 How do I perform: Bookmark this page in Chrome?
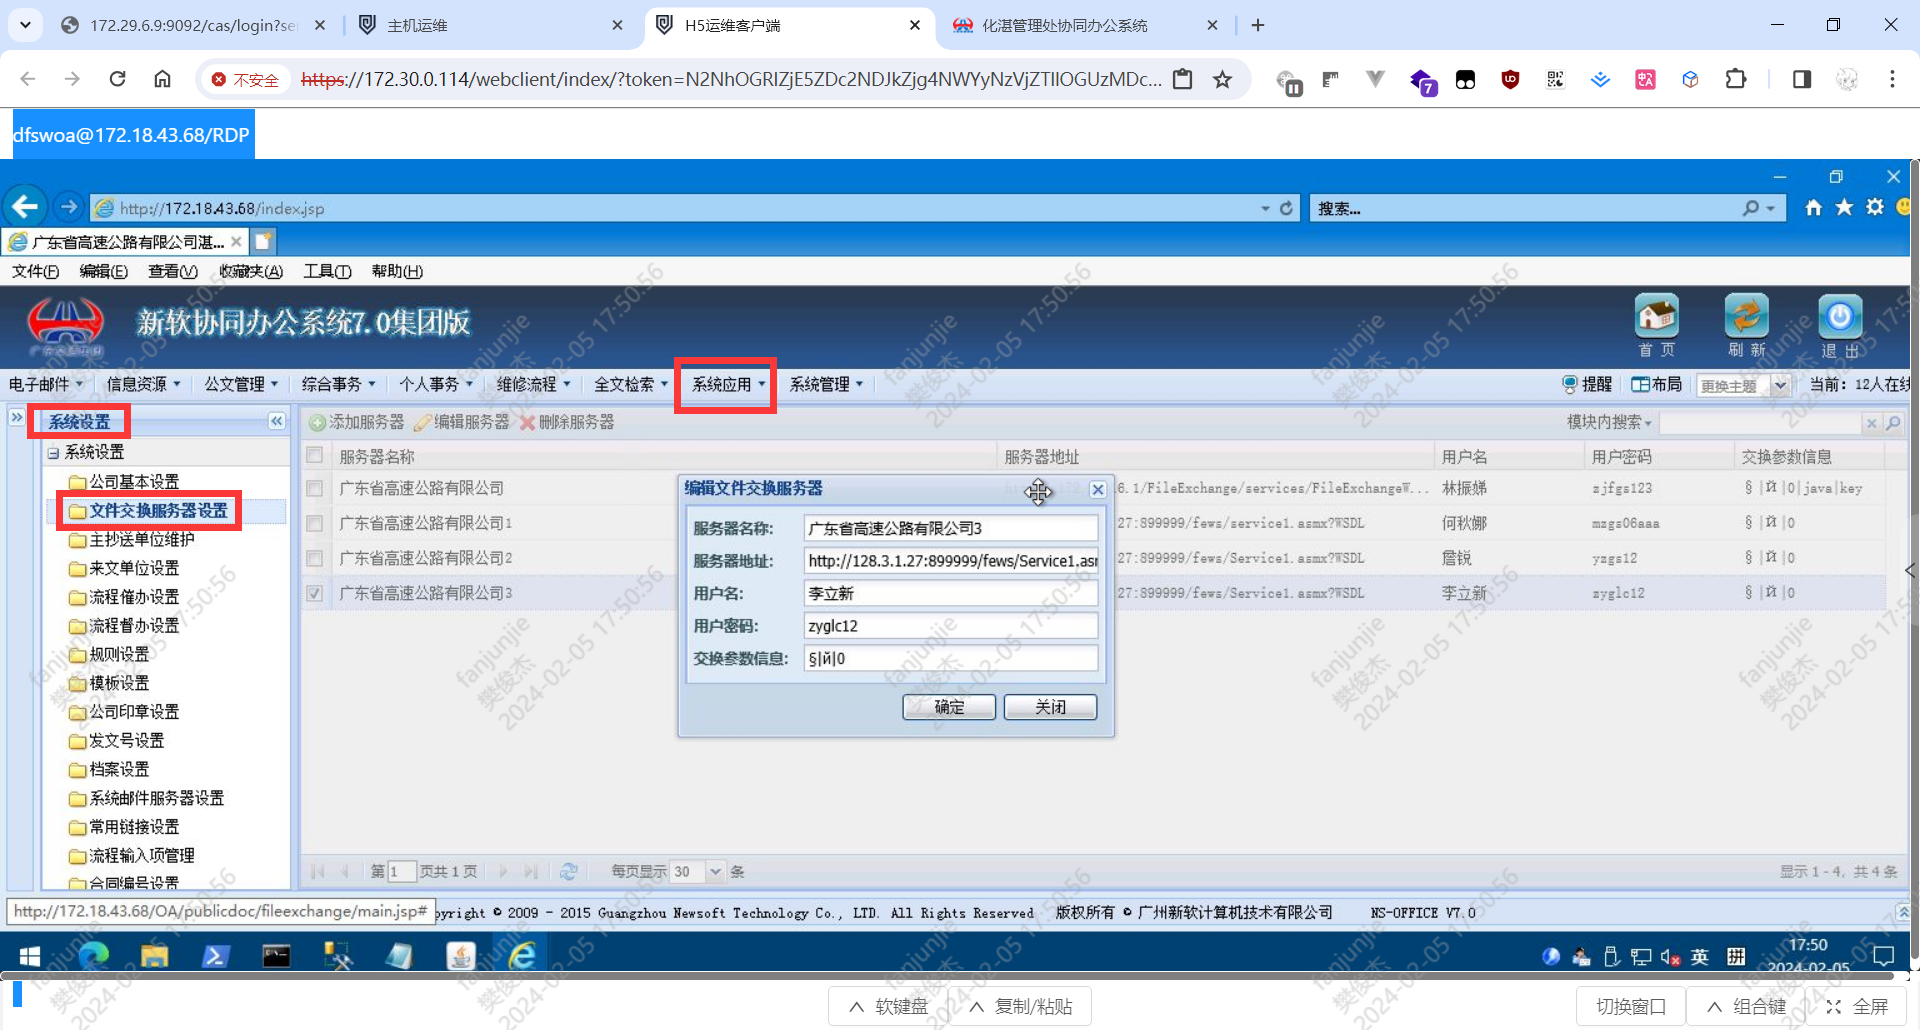click(x=1222, y=79)
